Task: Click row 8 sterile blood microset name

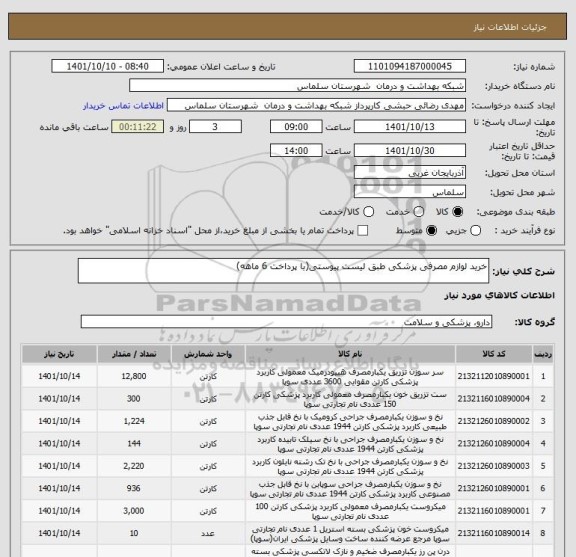Action: click(x=350, y=534)
